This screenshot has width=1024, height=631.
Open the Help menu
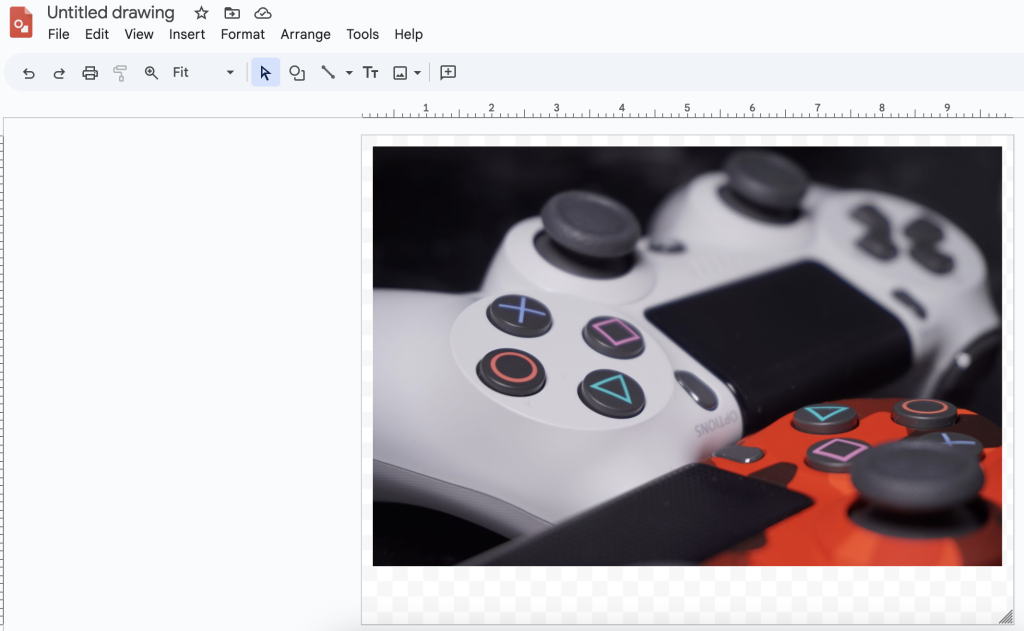pyautogui.click(x=408, y=35)
